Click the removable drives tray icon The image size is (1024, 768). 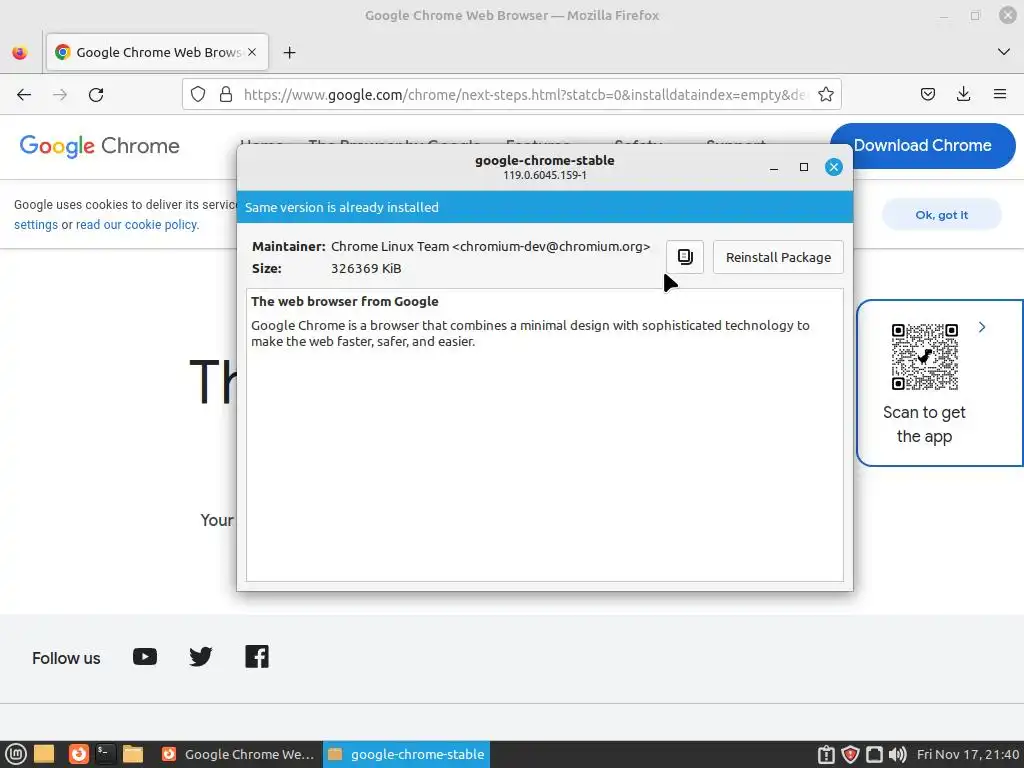pyautogui.click(x=874, y=754)
